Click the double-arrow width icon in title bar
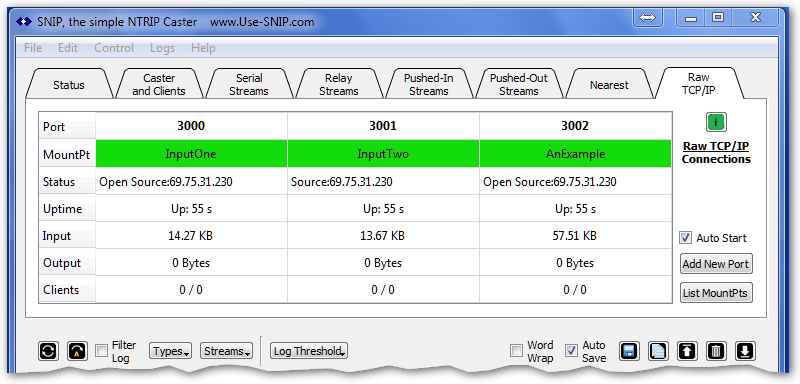Viewport: 800px width, 384px height. click(x=647, y=18)
